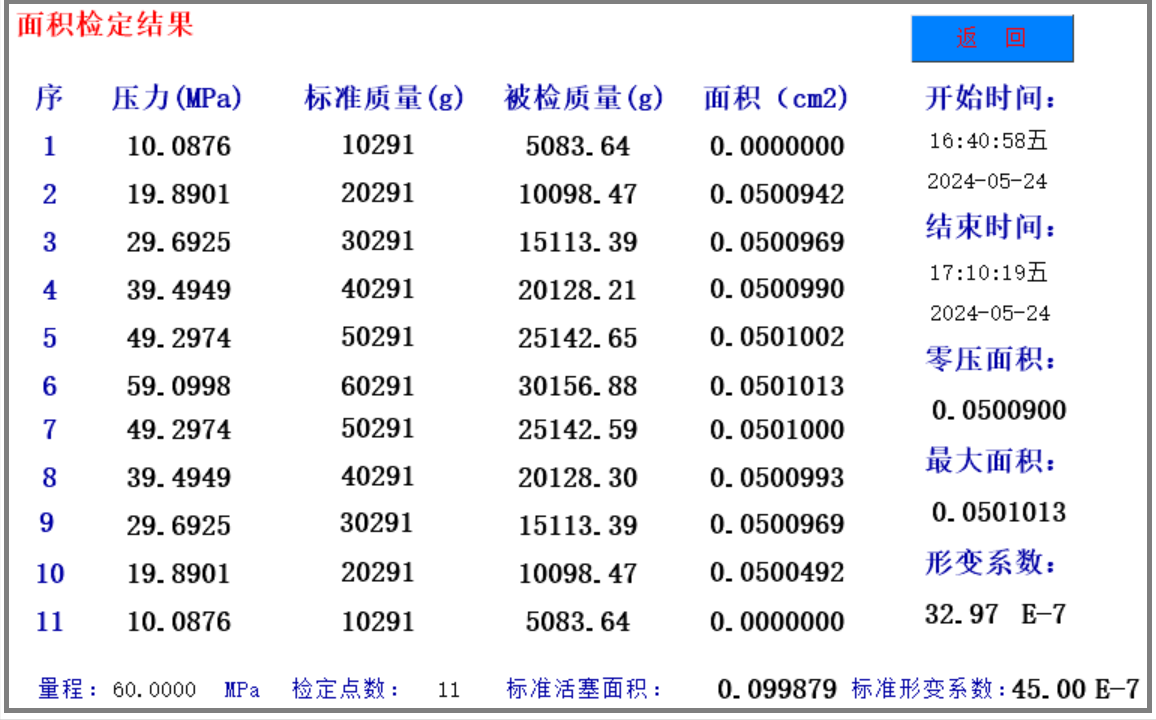Select standard mass 10291 in row 1
Screen dimensions: 1156x720
coord(377,144)
